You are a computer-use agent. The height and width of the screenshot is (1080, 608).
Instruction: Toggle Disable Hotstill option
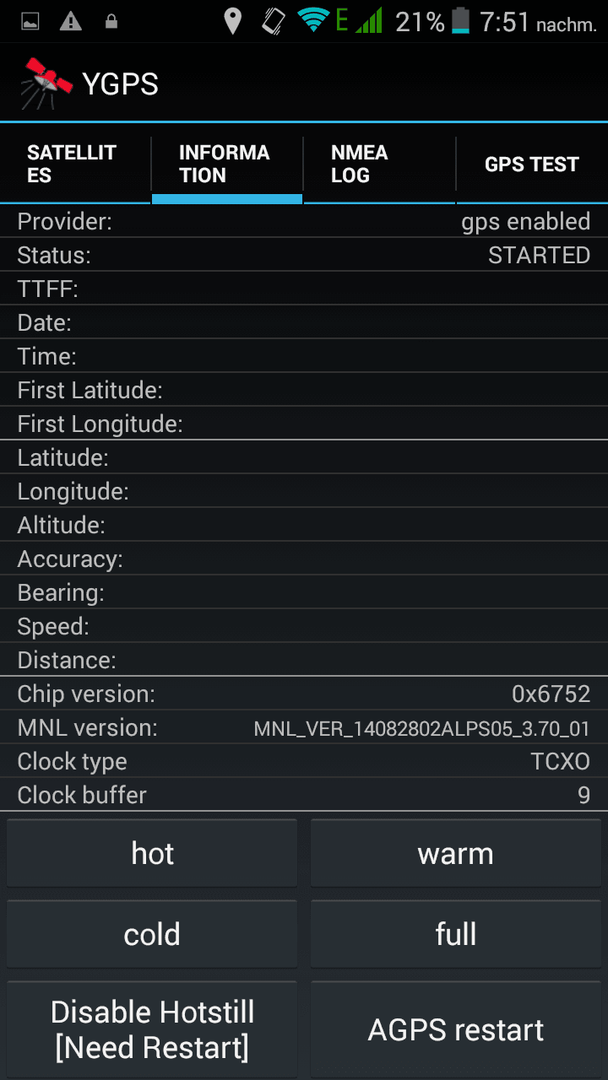[152, 1029]
